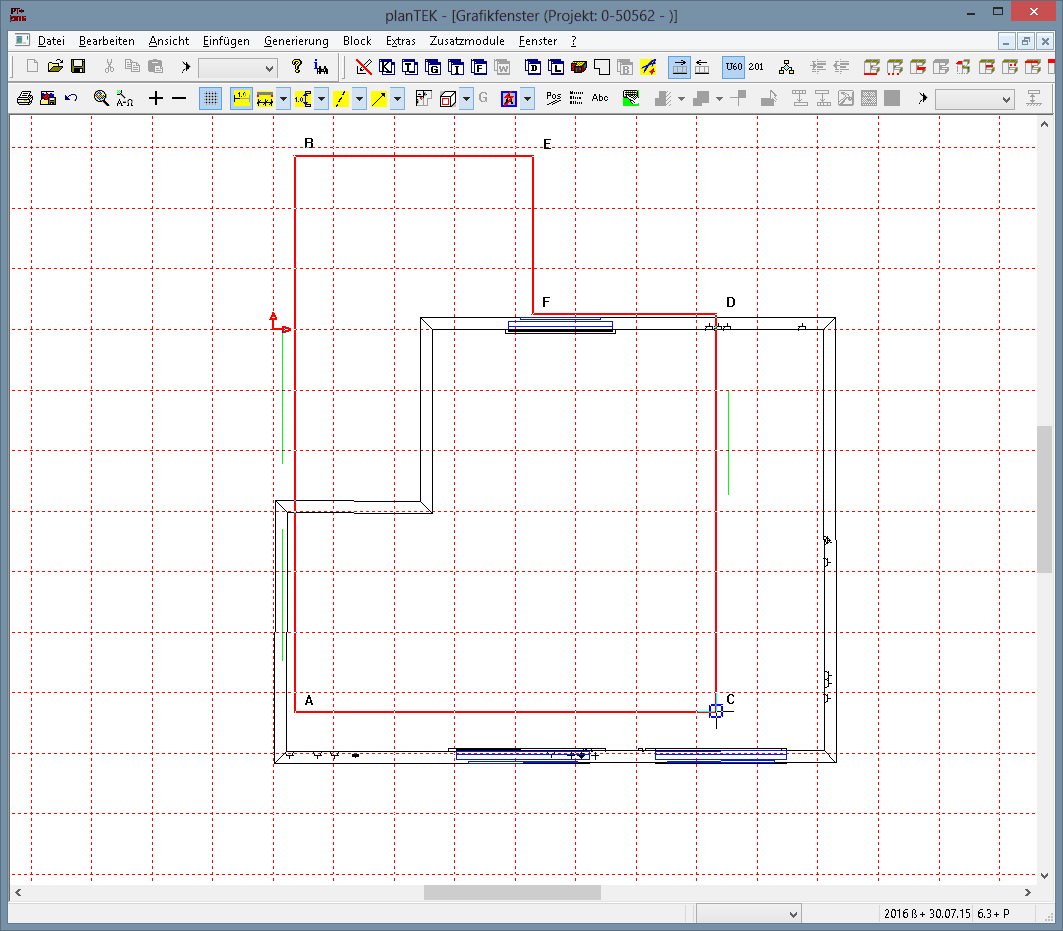Open the status bar dropdown at bottom
Screen dimensions: 1063x931
point(748,914)
